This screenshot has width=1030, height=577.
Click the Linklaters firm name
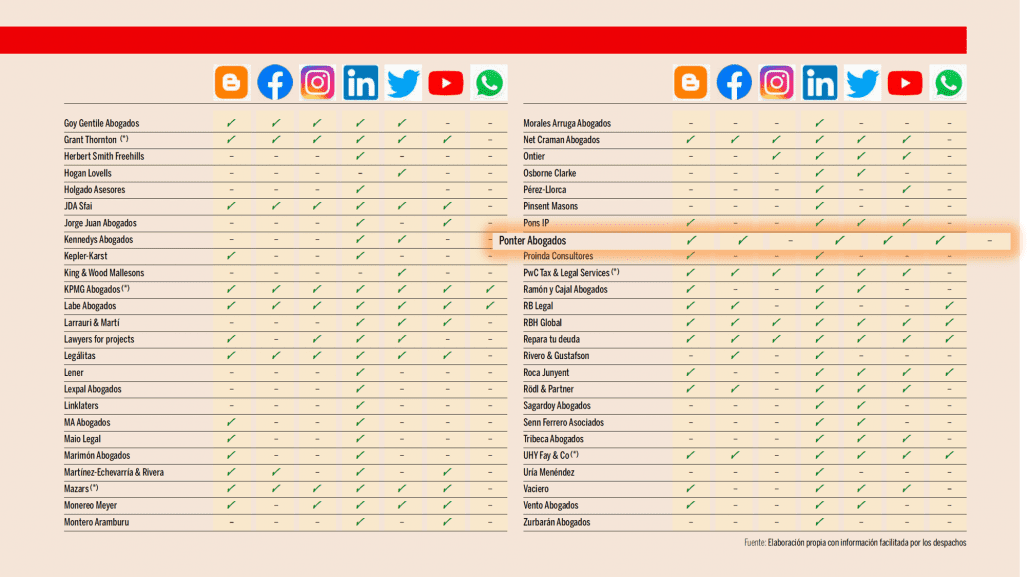click(84, 406)
